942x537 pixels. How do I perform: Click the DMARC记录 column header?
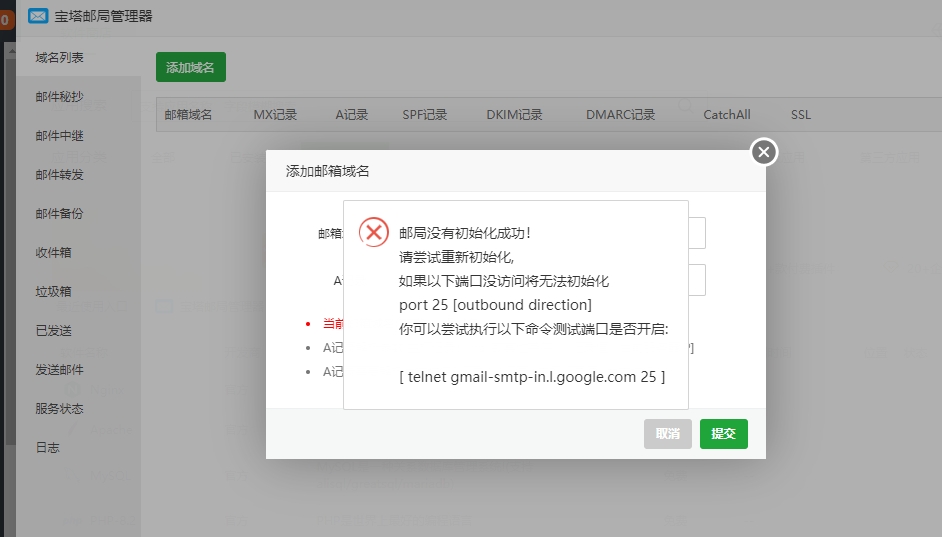pyautogui.click(x=621, y=114)
